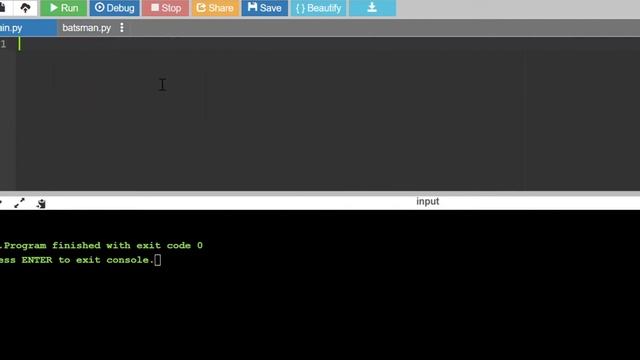Beautify the code formatting
The width and height of the screenshot is (640, 360).
(318, 8)
